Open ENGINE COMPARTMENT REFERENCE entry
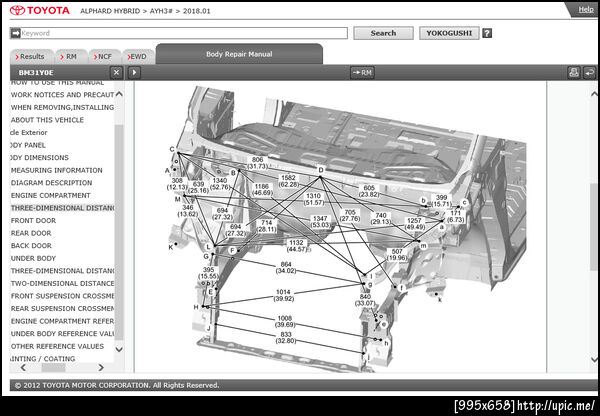This screenshot has height=416, width=600. pyautogui.click(x=62, y=321)
